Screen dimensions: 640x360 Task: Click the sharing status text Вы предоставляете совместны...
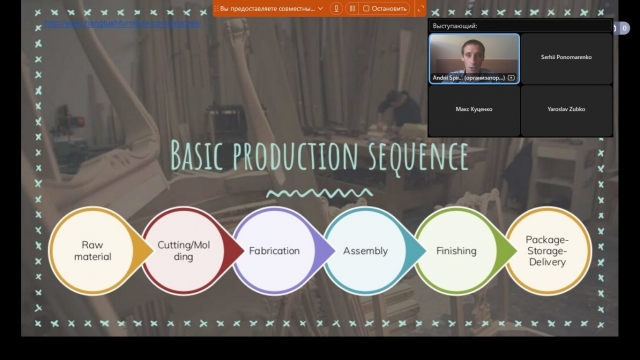267,8
